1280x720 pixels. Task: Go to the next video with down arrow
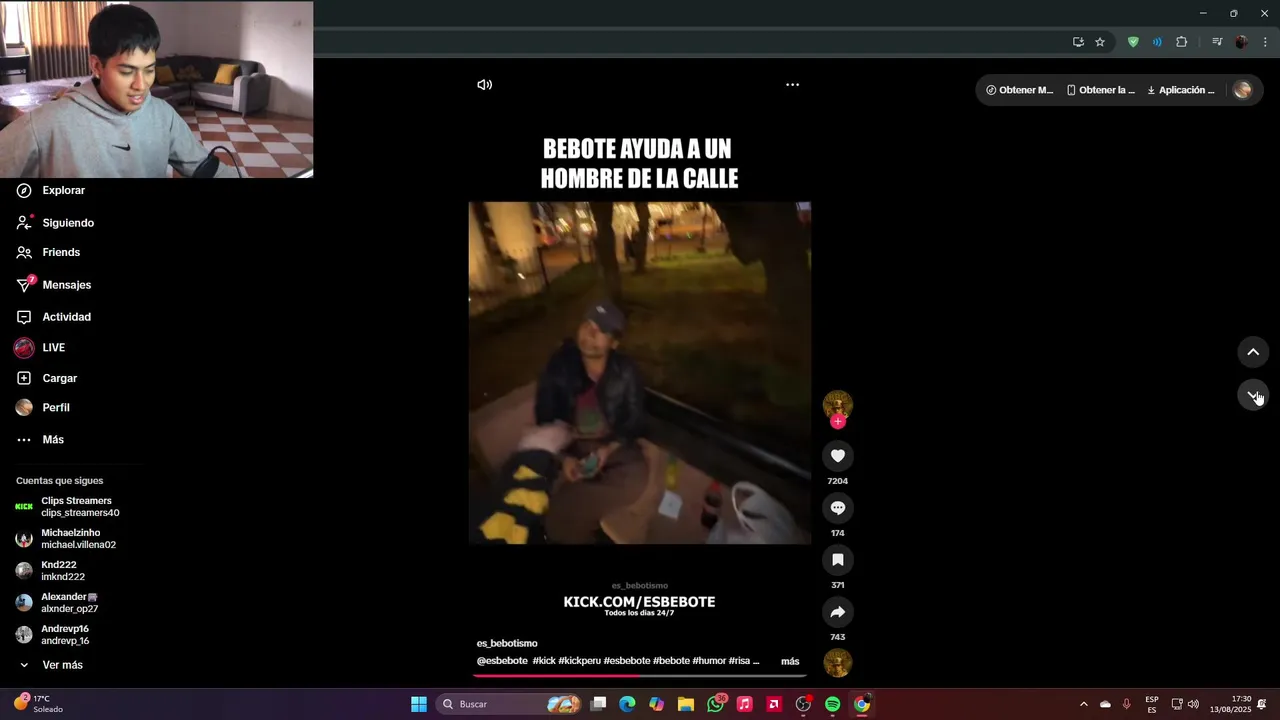(1252, 395)
